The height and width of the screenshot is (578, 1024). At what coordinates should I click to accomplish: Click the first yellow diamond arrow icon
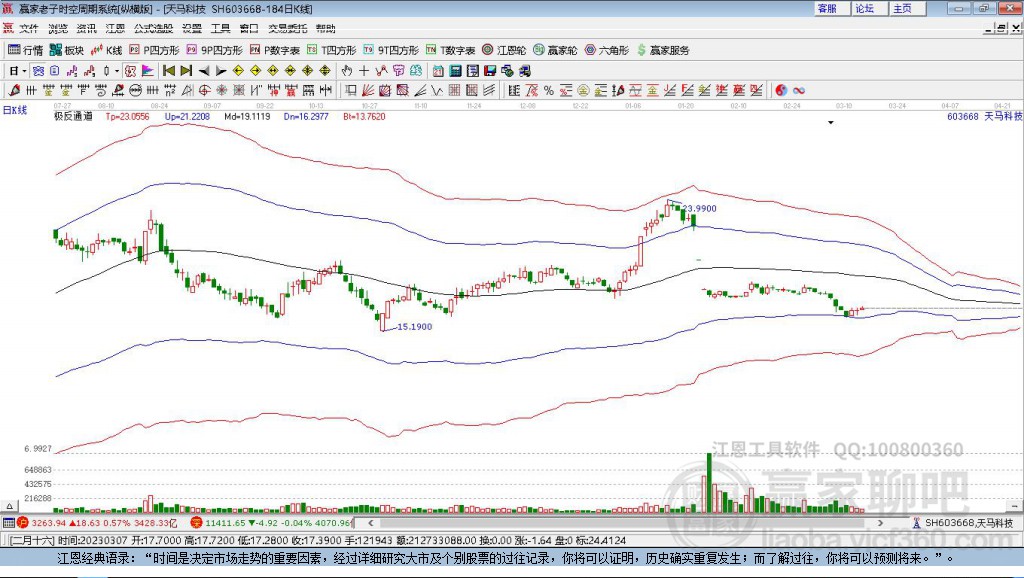click(238, 71)
